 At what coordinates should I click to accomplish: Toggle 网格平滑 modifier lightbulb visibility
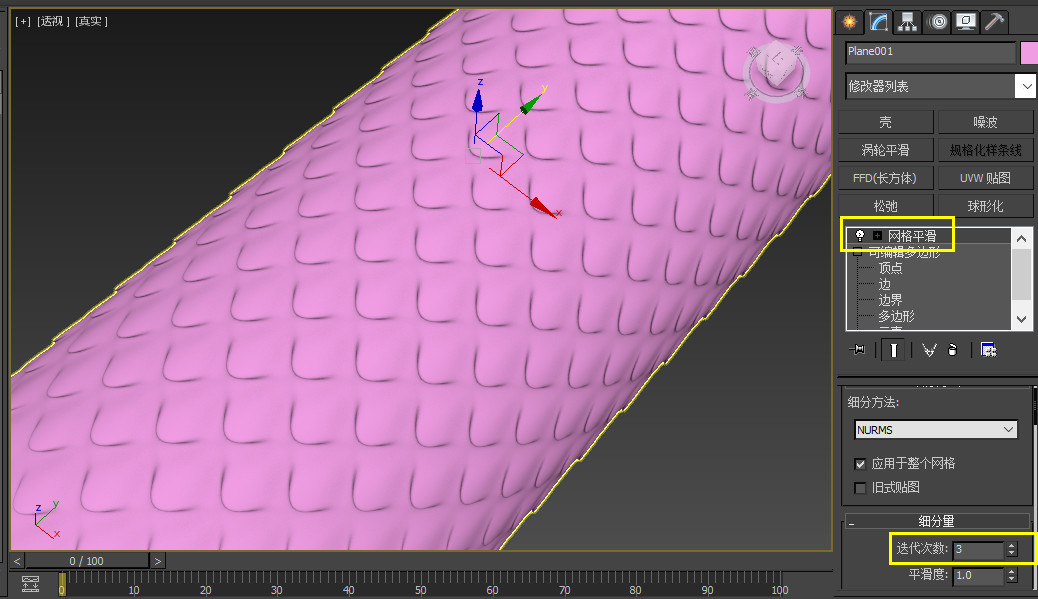pyautogui.click(x=859, y=236)
